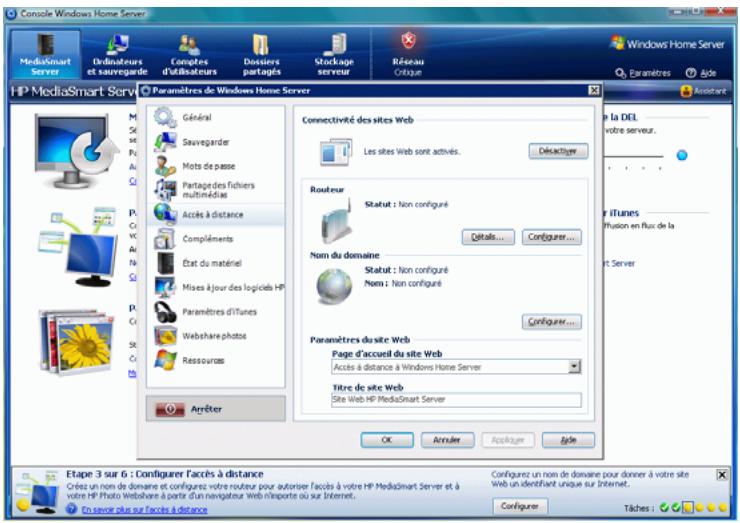Screen dimensions: 740x523
Task: Close the Paramètres de Windows Home Server dialog
Action: 594,90
